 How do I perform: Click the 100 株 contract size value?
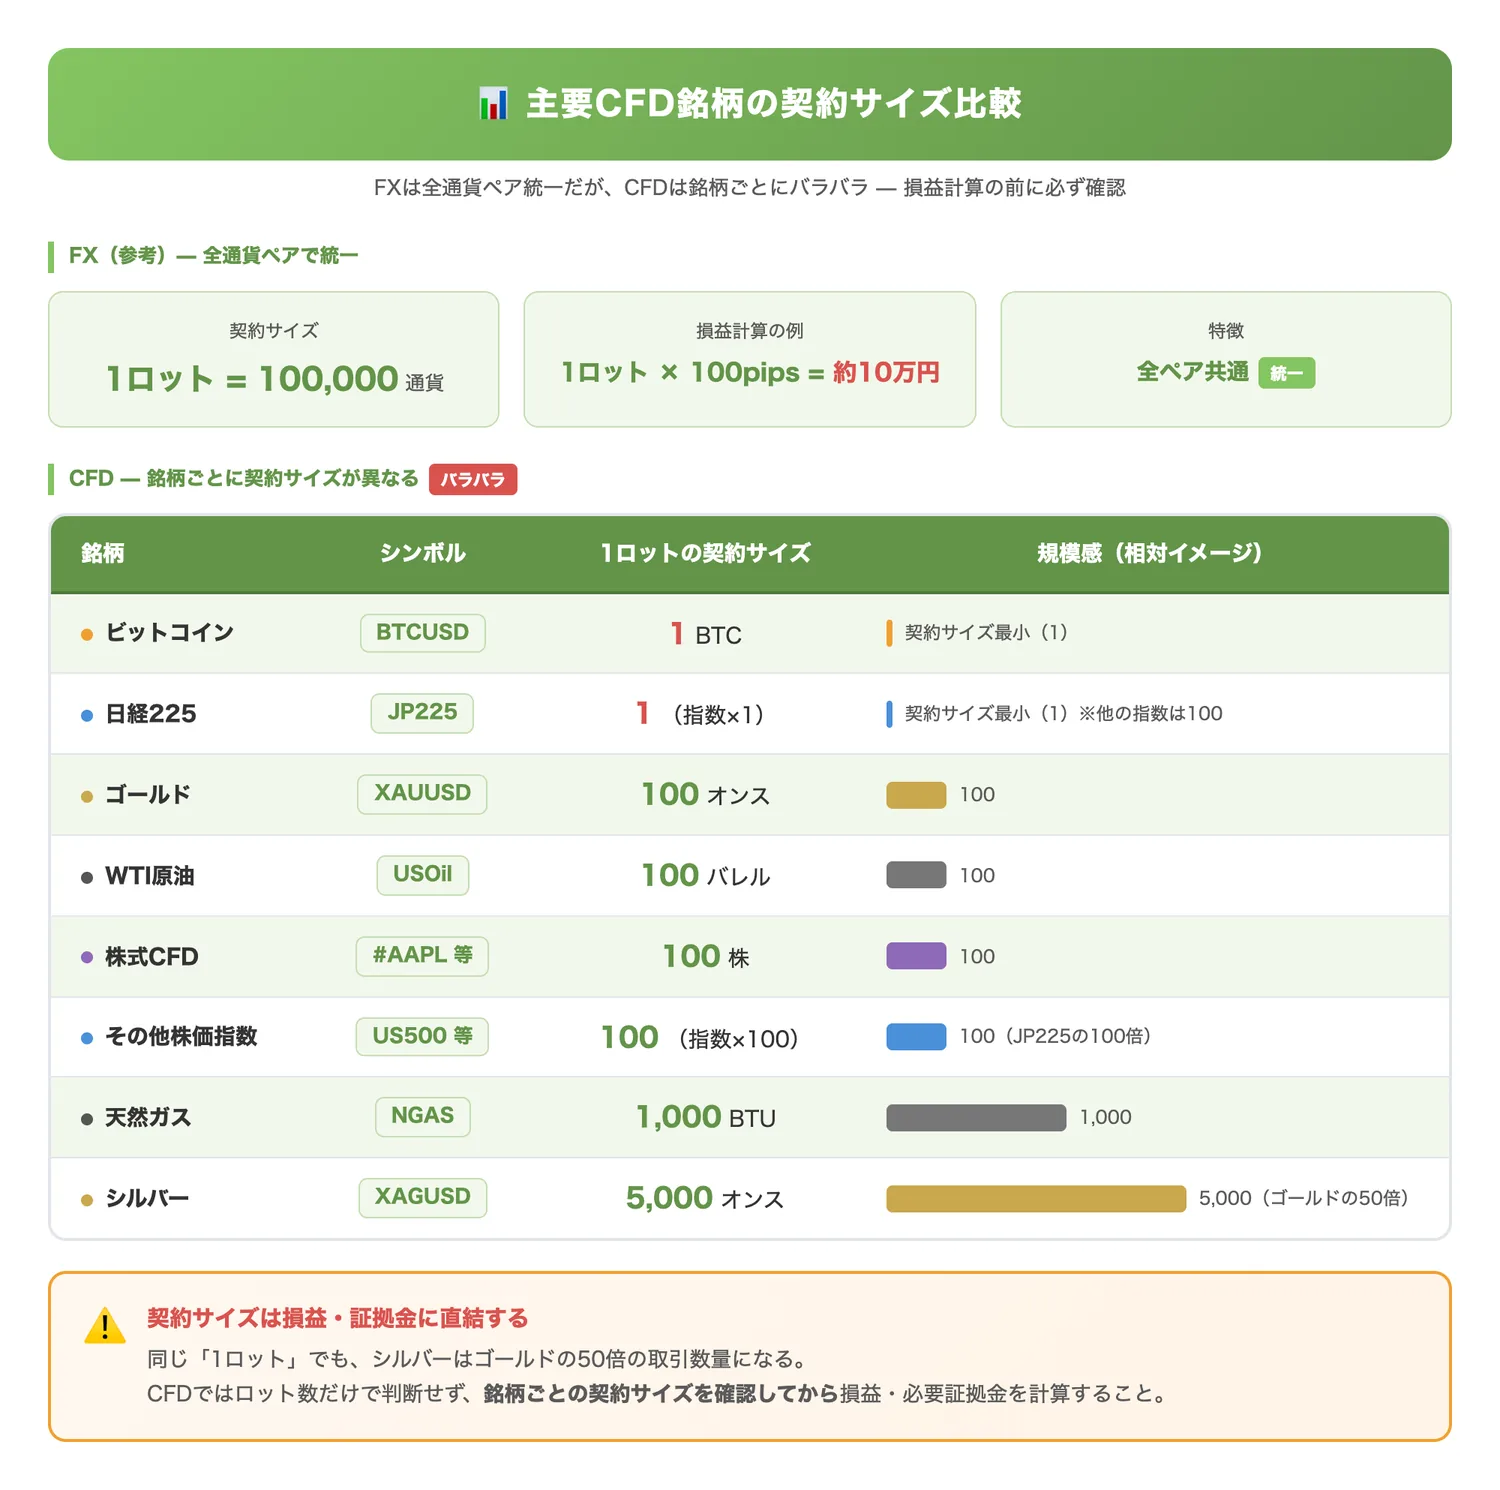706,957
